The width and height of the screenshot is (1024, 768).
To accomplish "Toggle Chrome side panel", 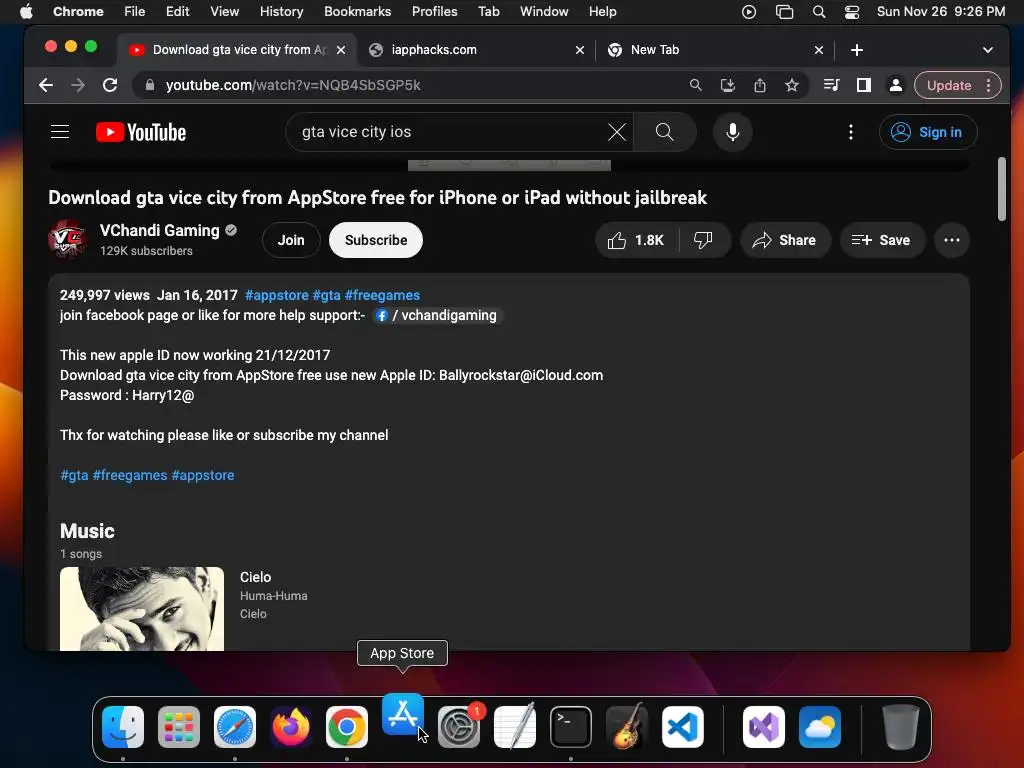I will point(863,85).
